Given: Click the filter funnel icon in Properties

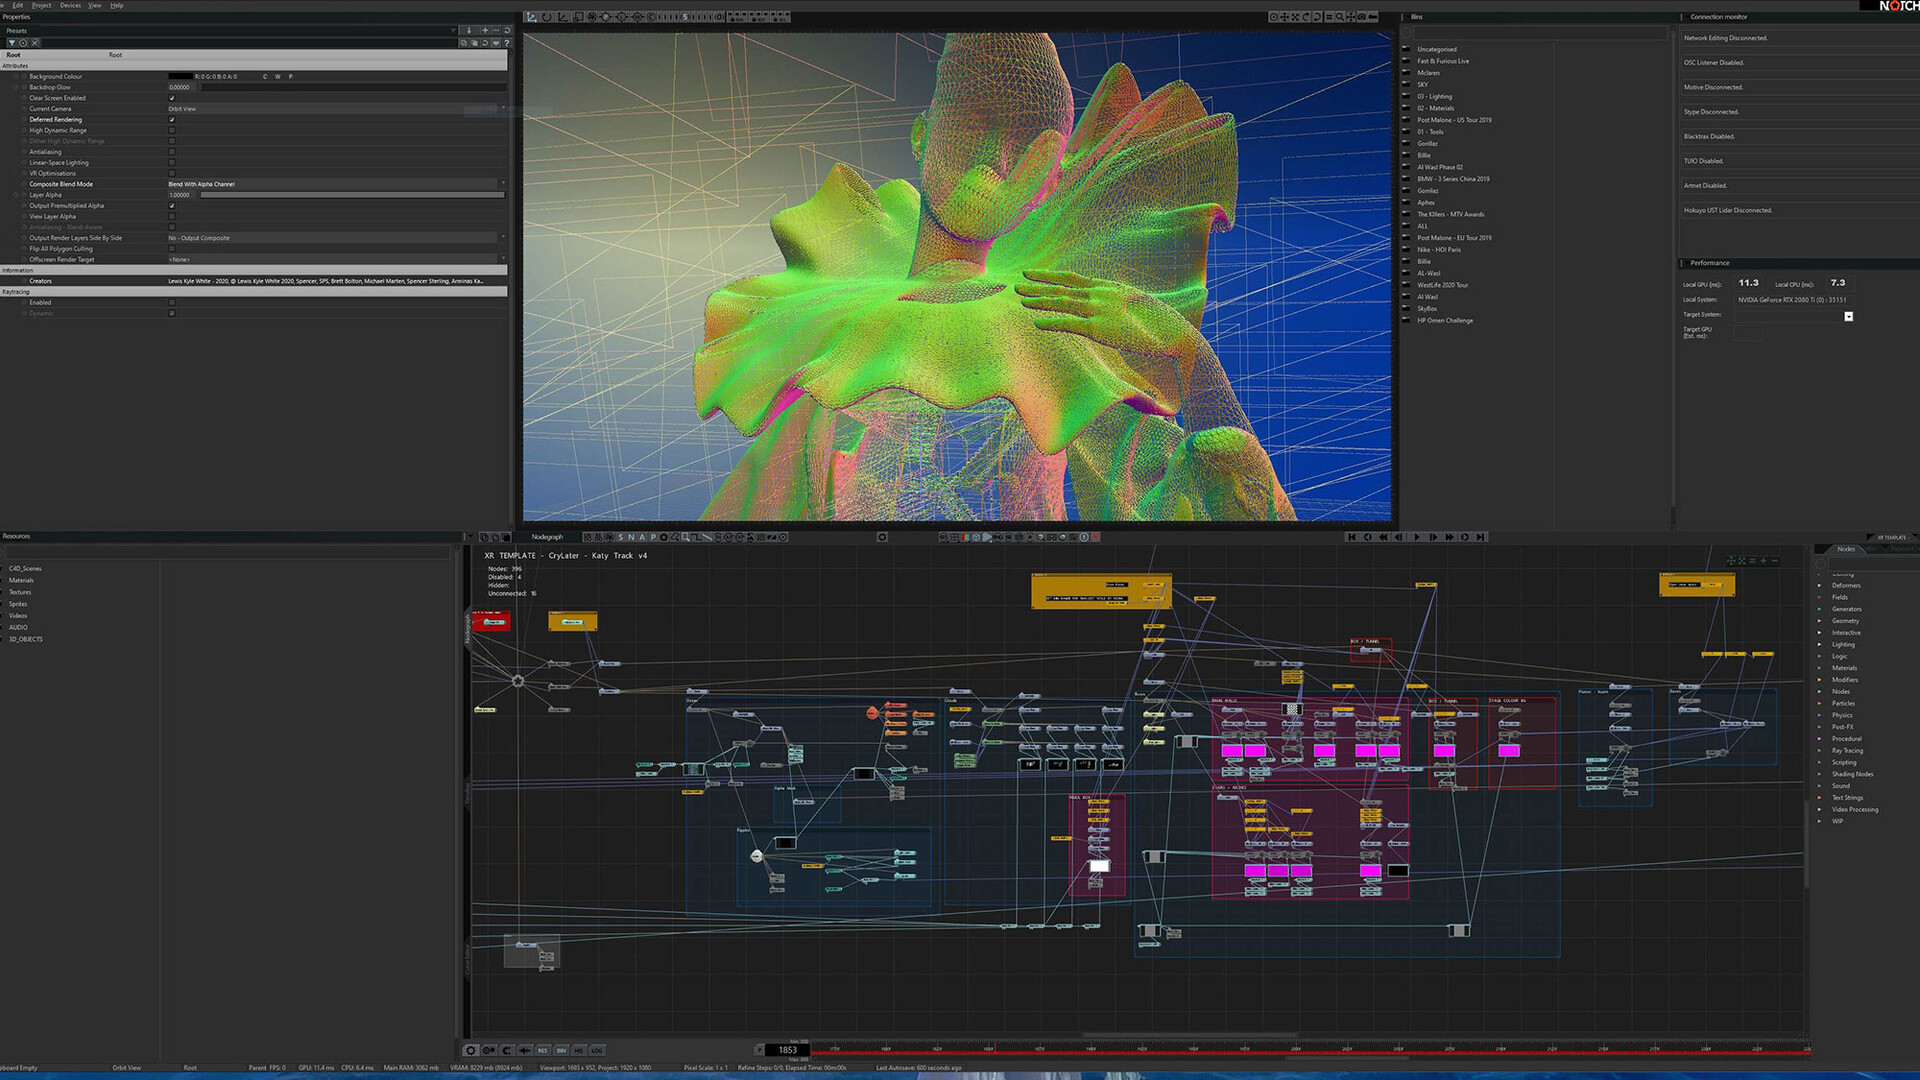Looking at the screenshot, I should point(12,43).
